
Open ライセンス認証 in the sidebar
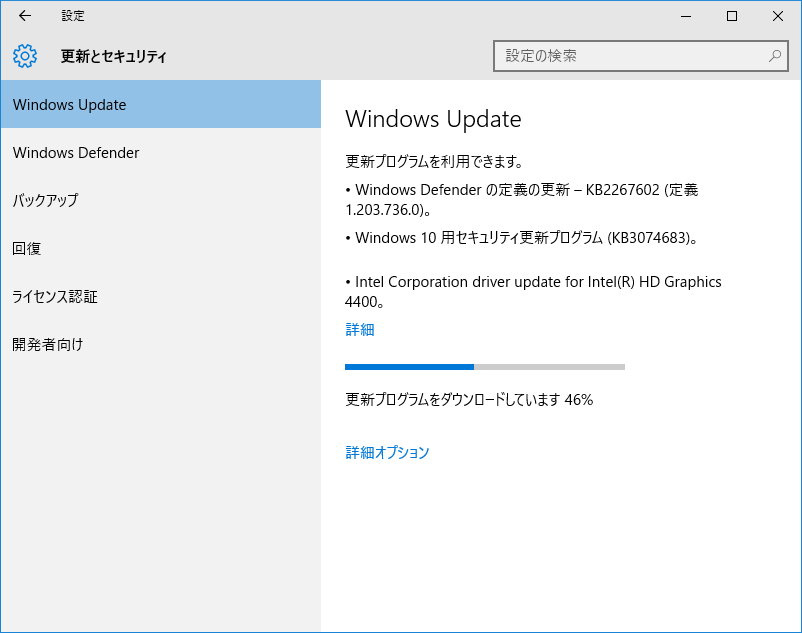[161, 297]
